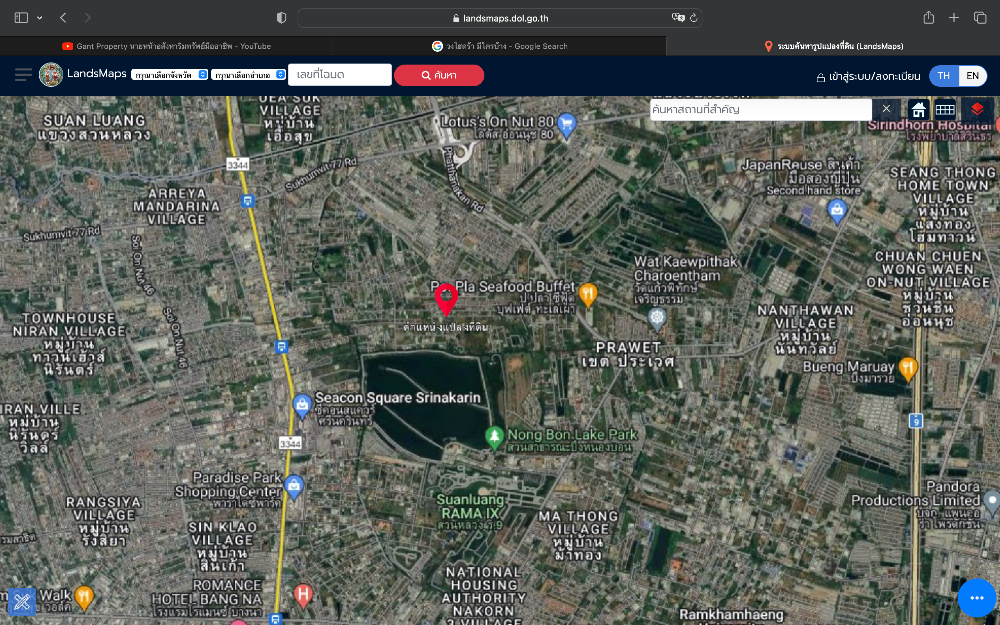
Task: Open the measuring tools icon at bottom-left
Action: [x=22, y=601]
